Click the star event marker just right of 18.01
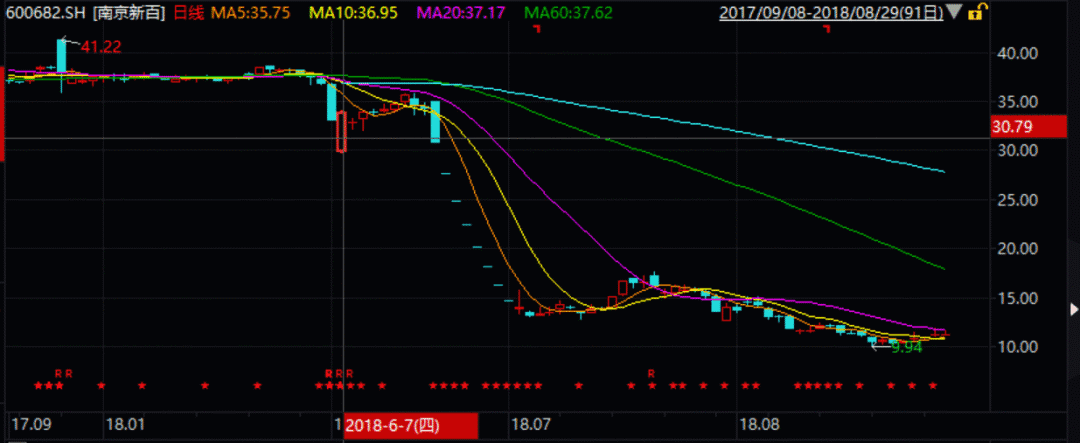Screen dimensions: 1080x443 (x=142, y=386)
